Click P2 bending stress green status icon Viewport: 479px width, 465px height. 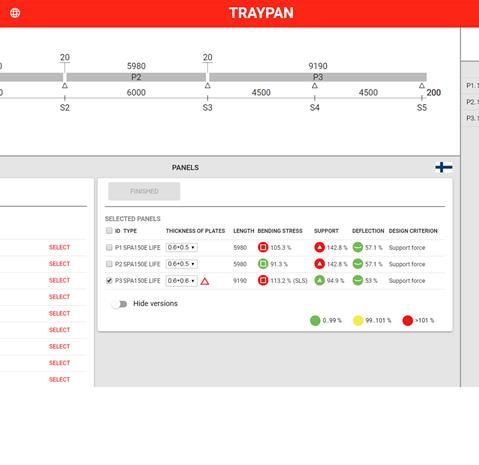263,264
